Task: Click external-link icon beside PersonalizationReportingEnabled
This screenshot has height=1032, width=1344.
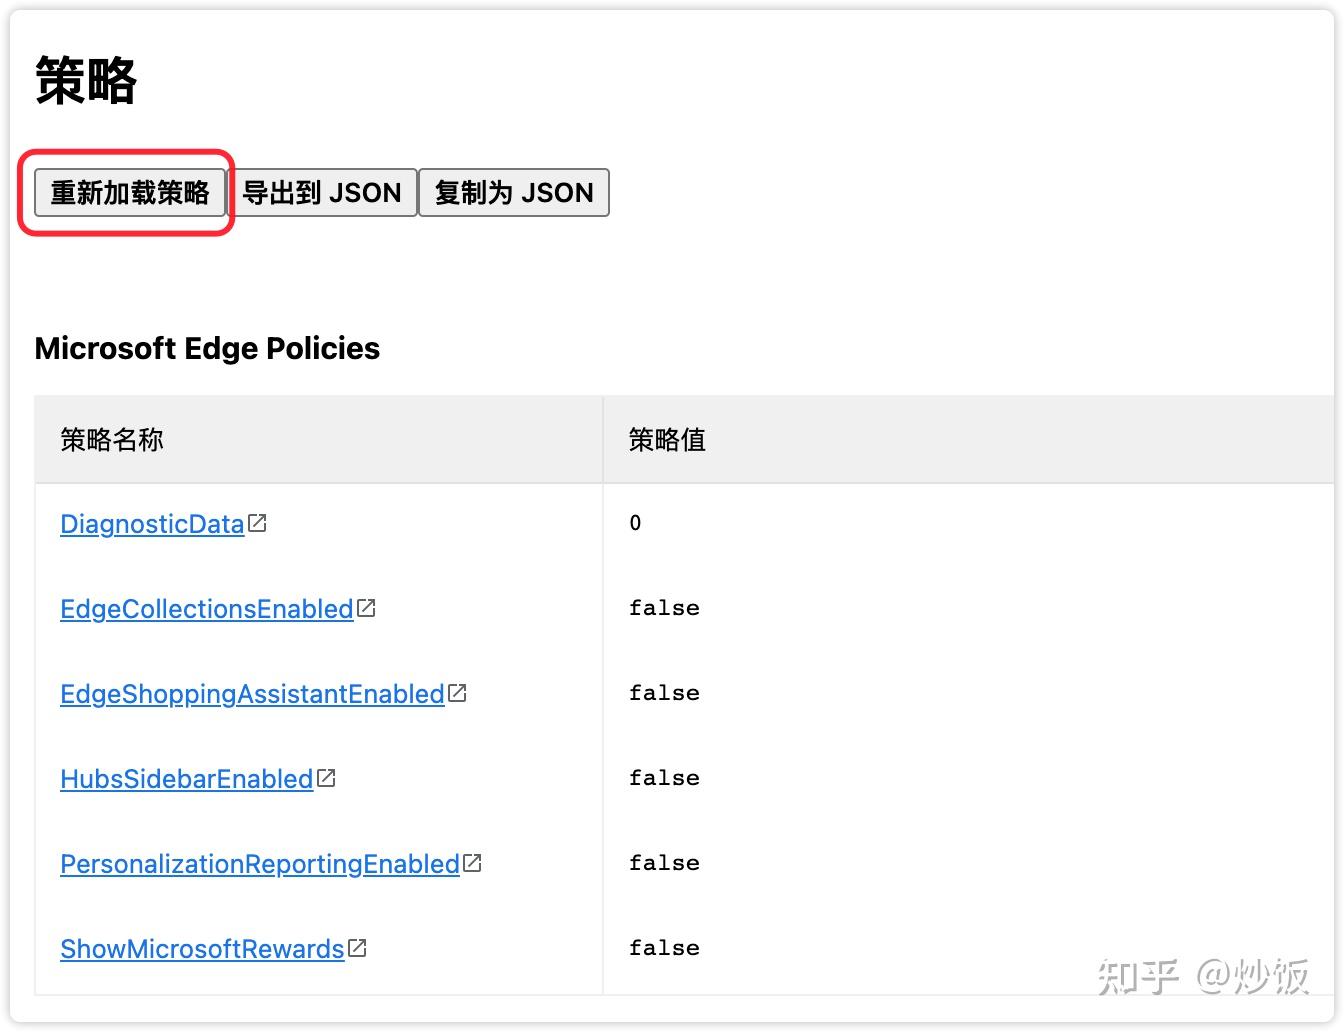Action: point(473,863)
